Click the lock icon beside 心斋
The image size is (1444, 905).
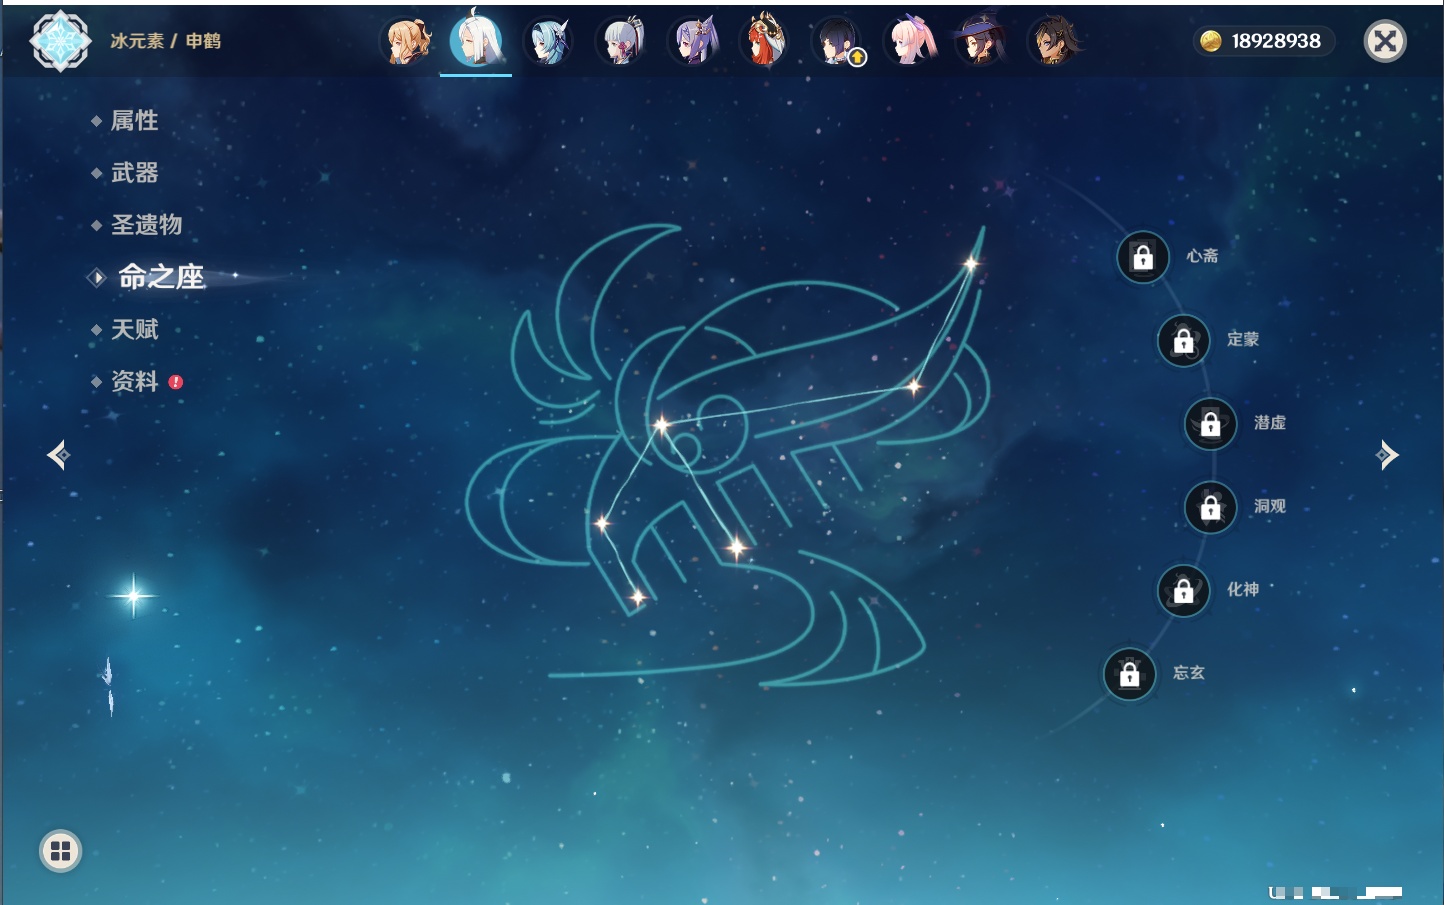1143,257
